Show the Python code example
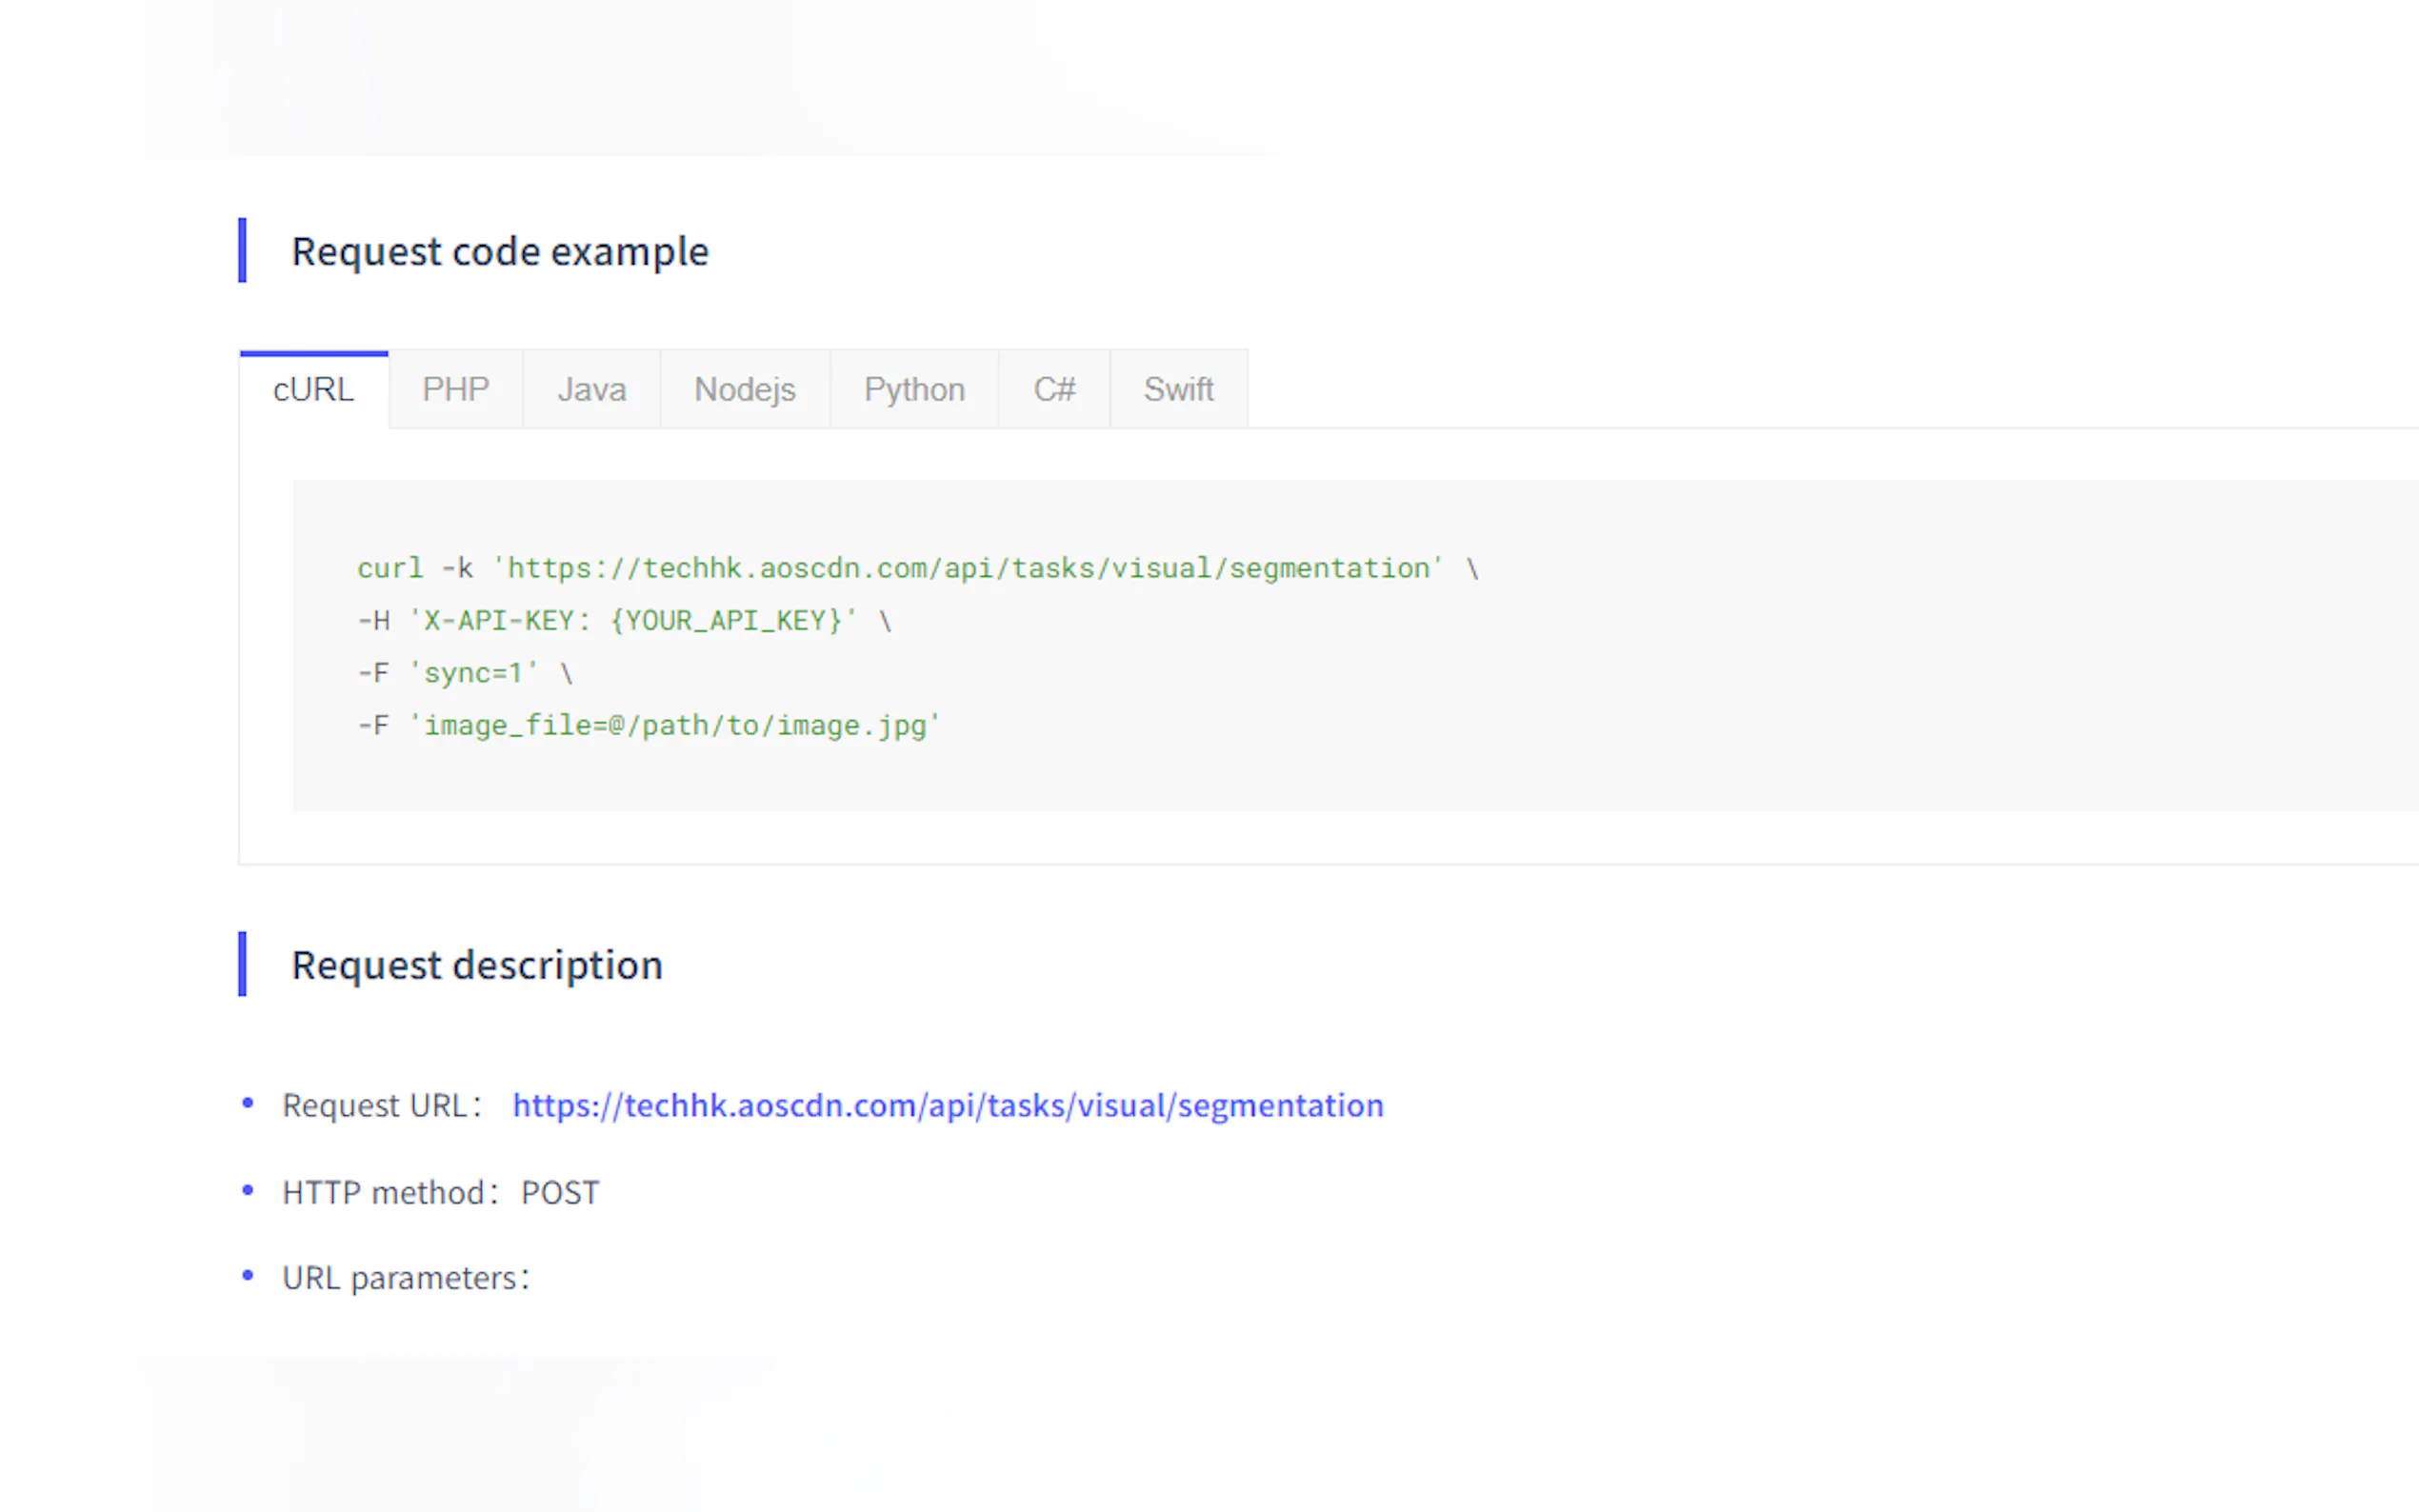This screenshot has width=2419, height=1512. coord(913,389)
